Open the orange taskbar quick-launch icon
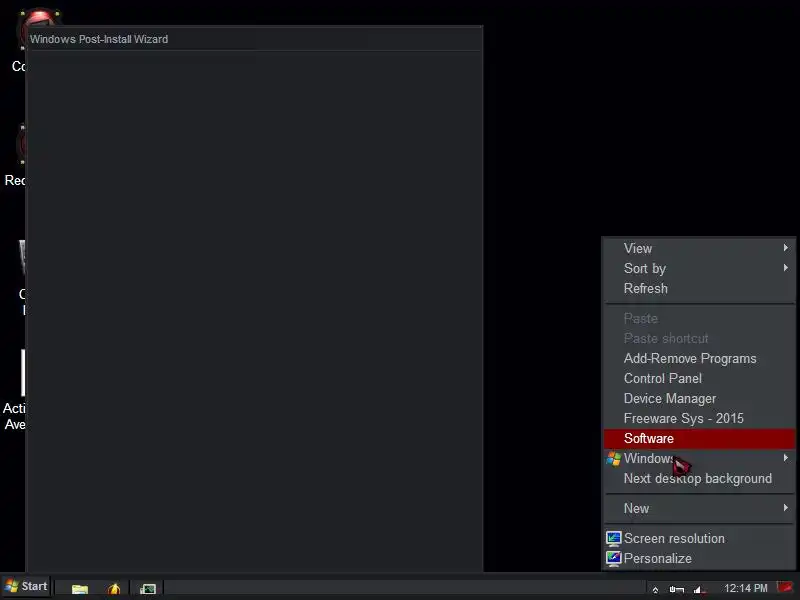Image resolution: width=800 pixels, height=600 pixels. (114, 588)
